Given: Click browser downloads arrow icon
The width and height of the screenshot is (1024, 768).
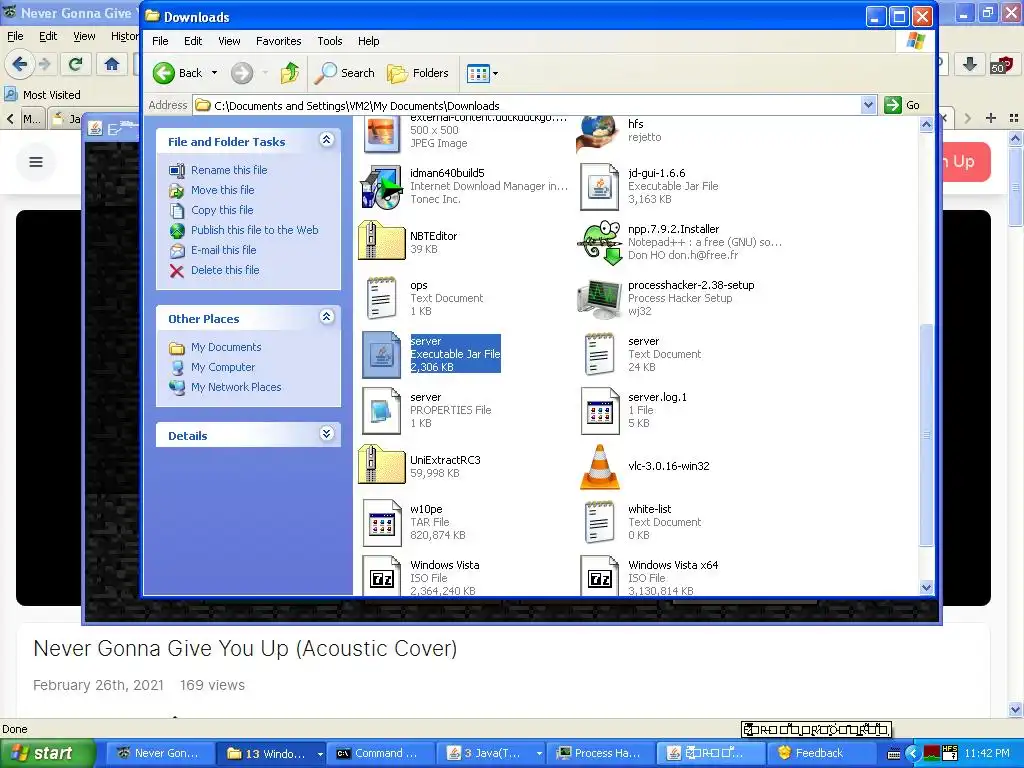Looking at the screenshot, I should [970, 64].
